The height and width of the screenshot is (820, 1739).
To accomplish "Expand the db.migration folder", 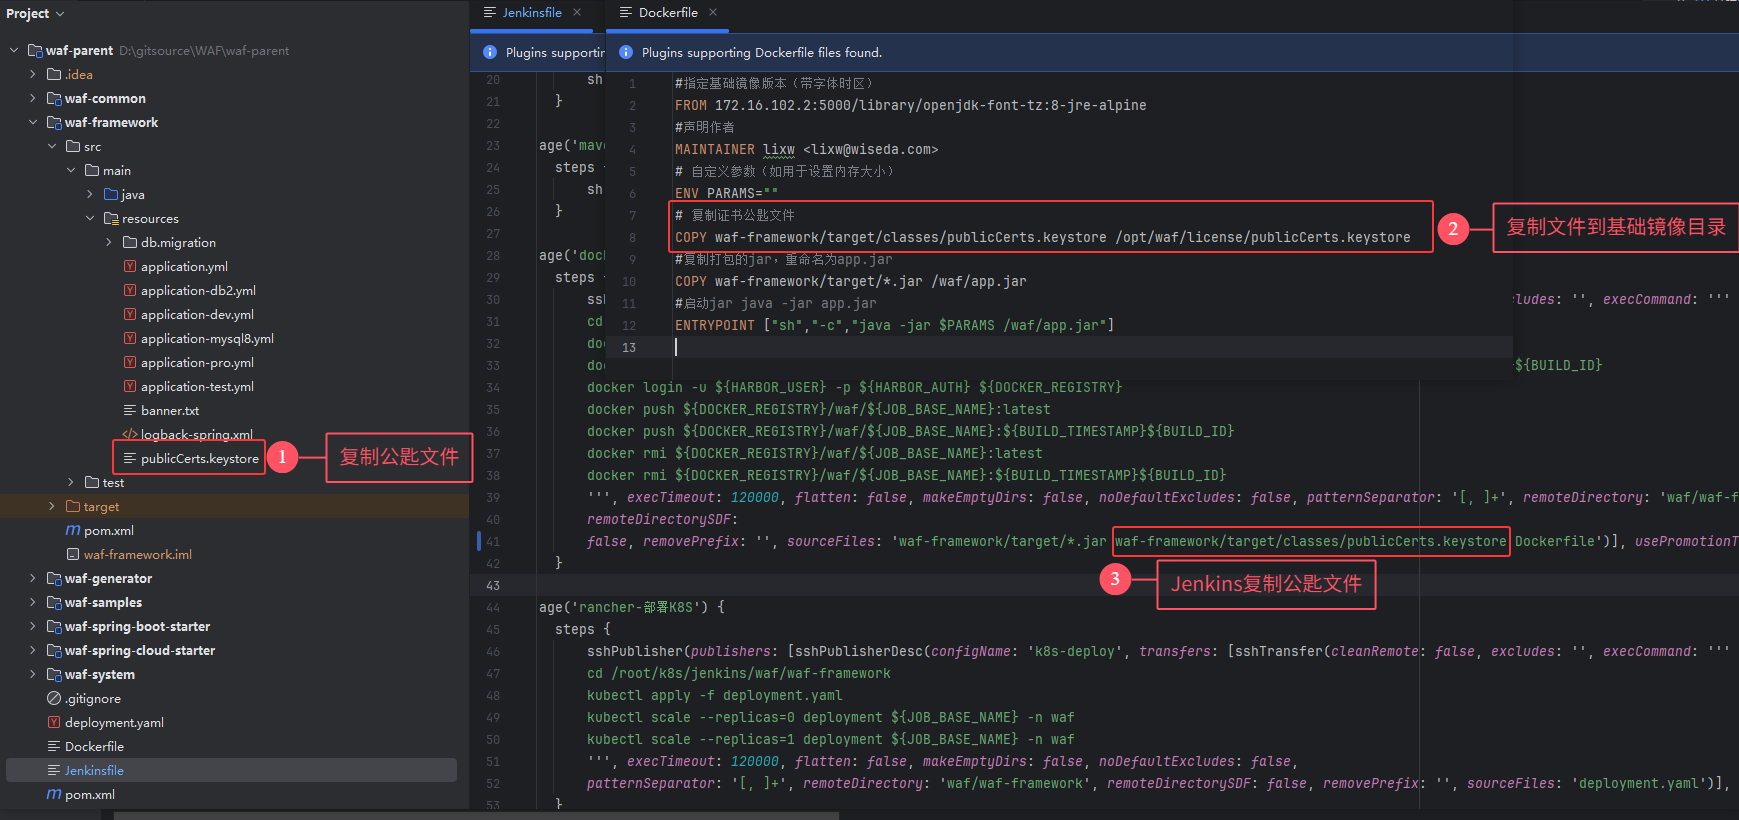I will coord(109,243).
